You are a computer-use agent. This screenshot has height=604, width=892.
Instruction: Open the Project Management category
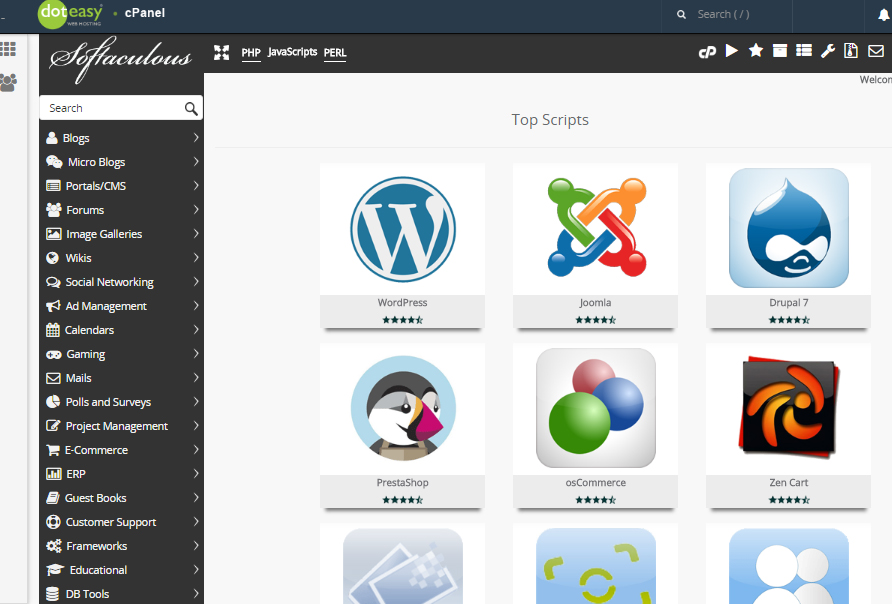tap(122, 426)
